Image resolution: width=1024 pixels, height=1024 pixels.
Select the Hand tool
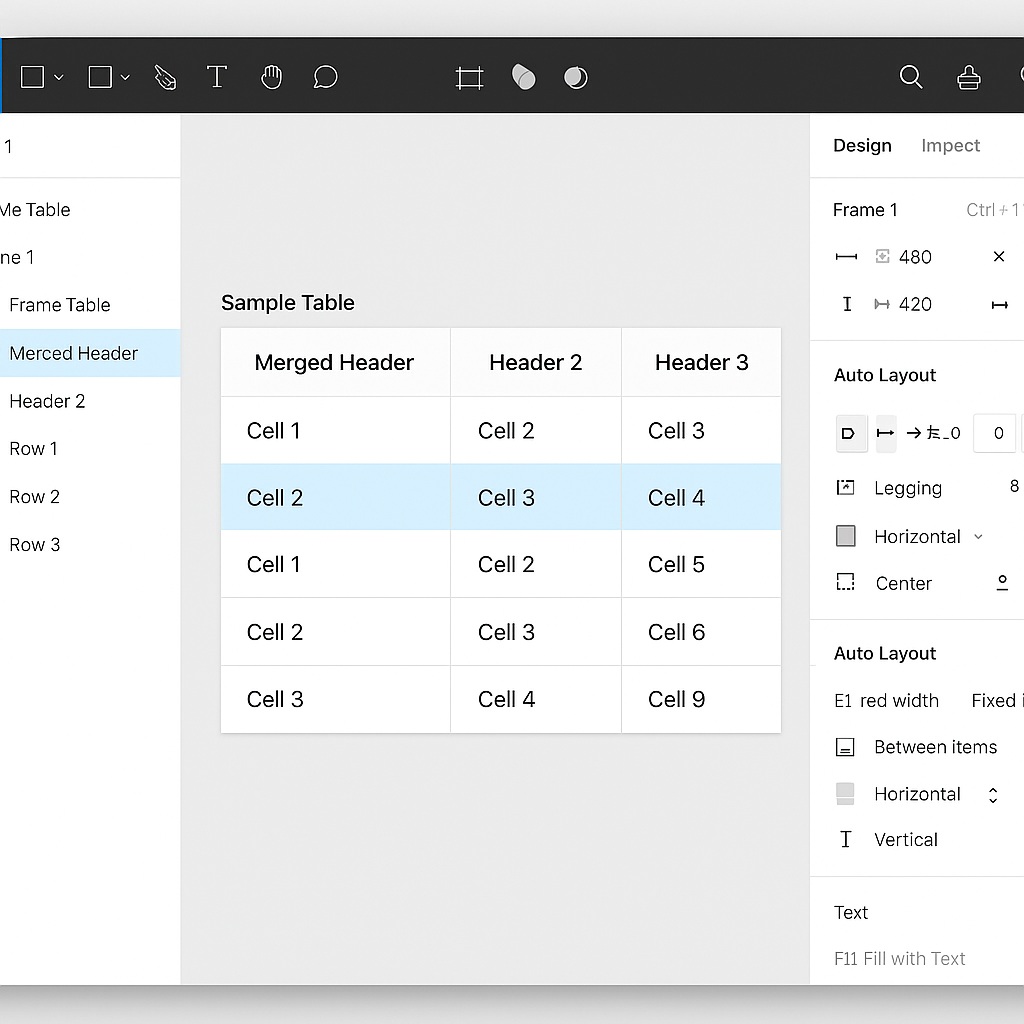271,76
